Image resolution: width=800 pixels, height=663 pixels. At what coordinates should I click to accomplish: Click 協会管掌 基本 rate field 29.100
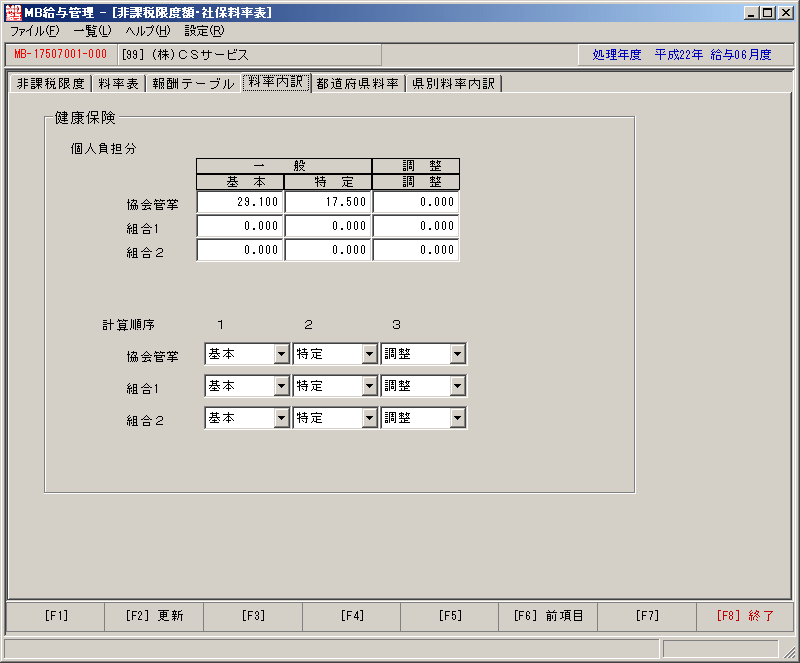[240, 202]
